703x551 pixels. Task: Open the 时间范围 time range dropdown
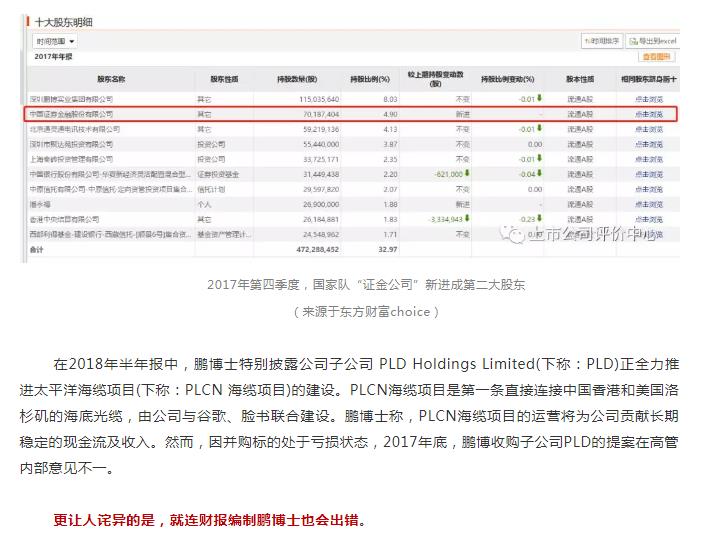[x=55, y=41]
